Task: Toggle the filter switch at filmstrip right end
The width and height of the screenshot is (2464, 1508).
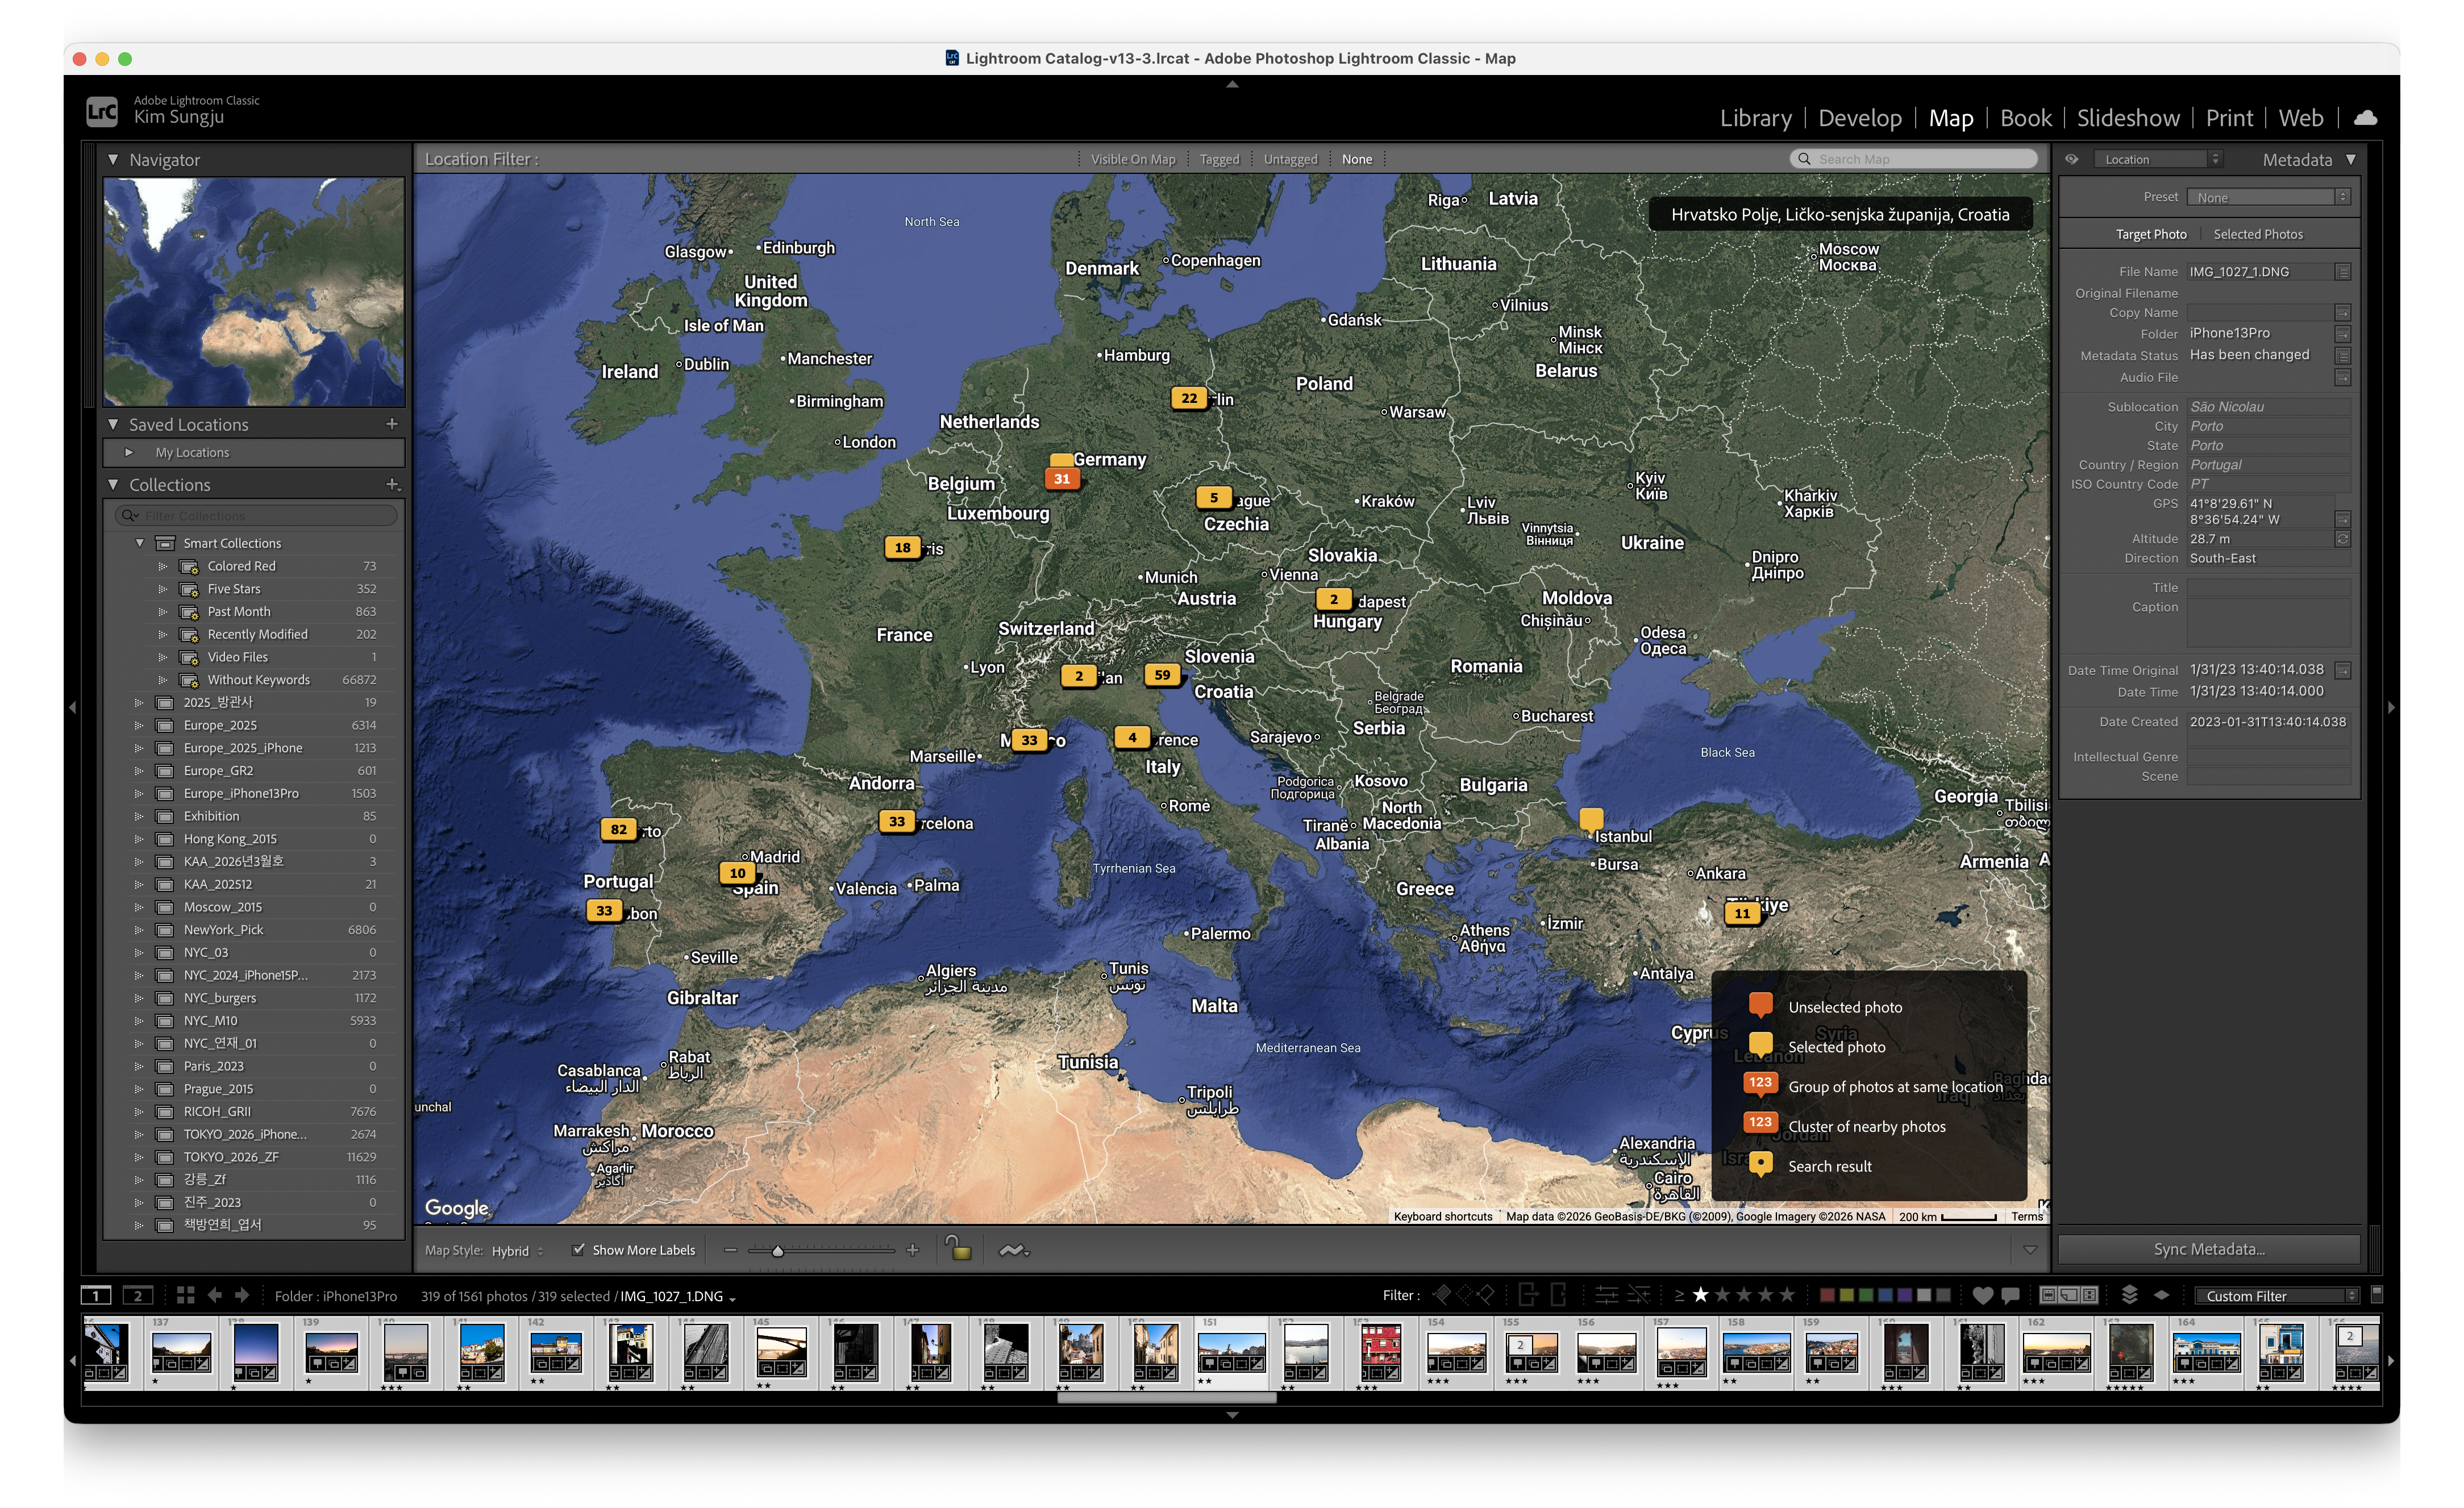Action: click(2377, 1294)
